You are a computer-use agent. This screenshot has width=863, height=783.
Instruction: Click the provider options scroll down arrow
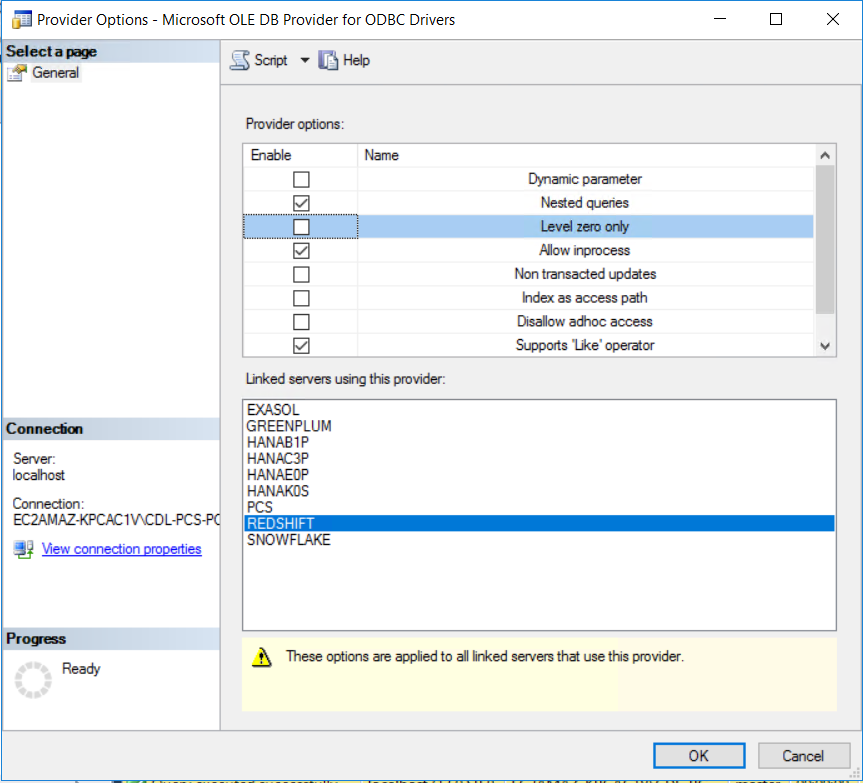[x=824, y=346]
